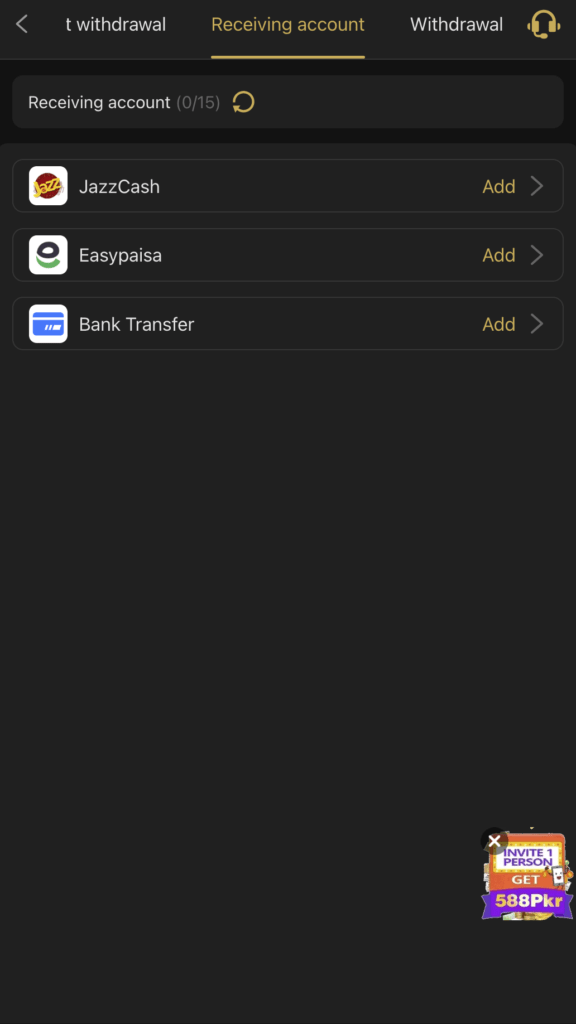The image size is (576, 1024).
Task: Tap the back arrow icon
Action: pyautogui.click(x=22, y=25)
